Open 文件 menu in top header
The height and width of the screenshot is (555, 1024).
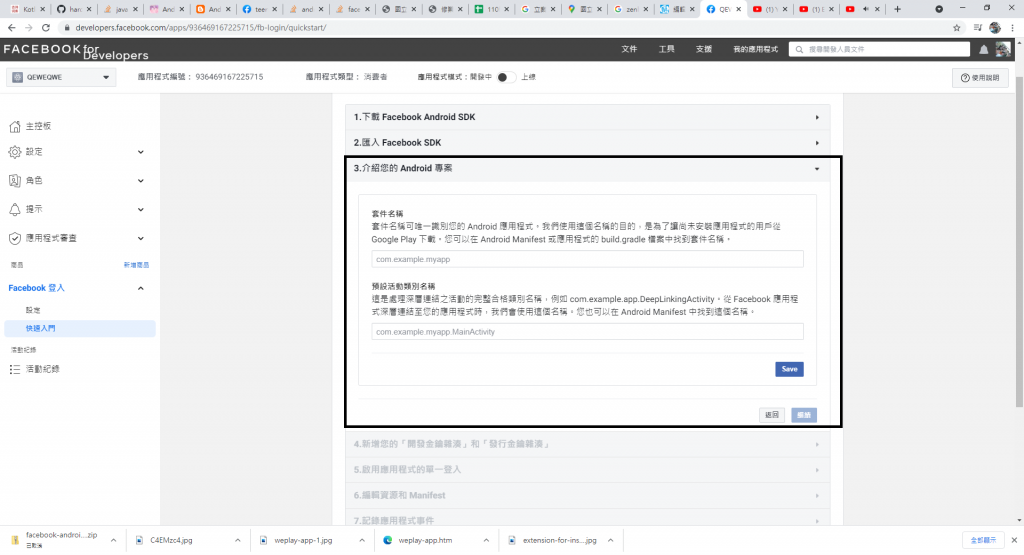(629, 50)
